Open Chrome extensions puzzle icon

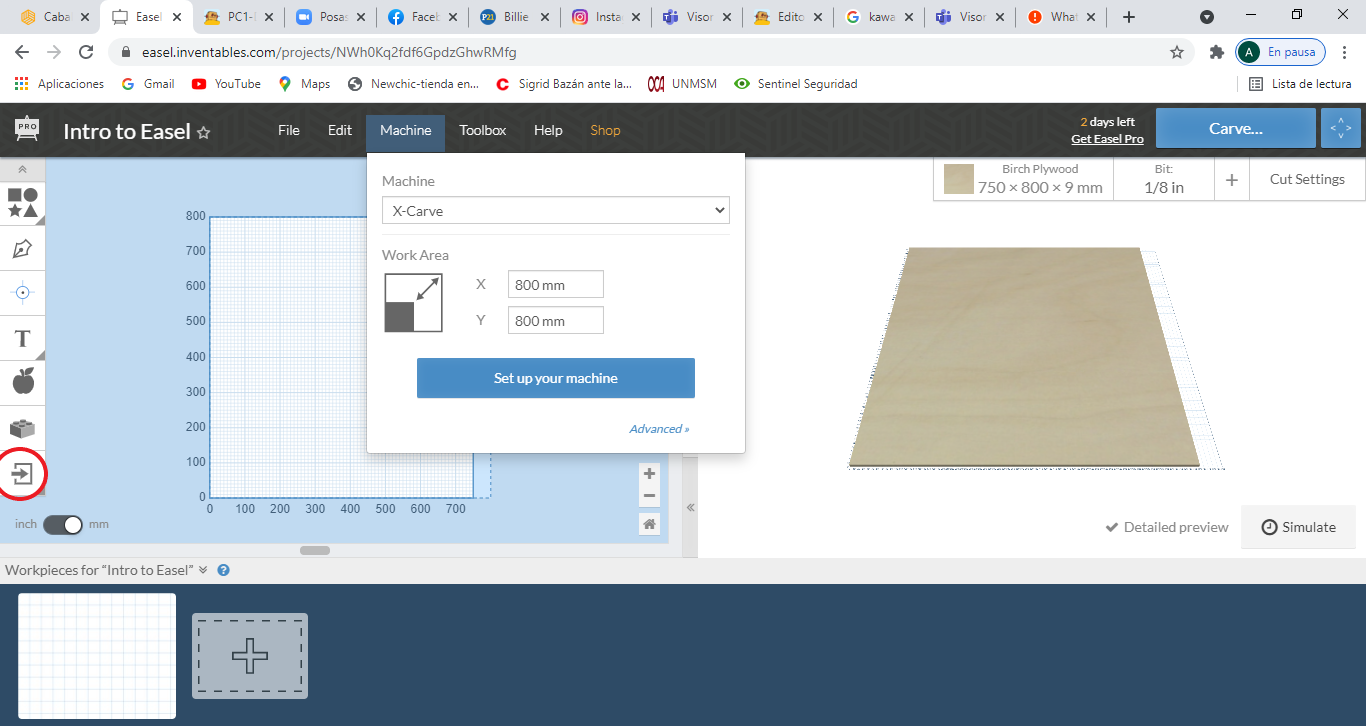coord(1216,52)
